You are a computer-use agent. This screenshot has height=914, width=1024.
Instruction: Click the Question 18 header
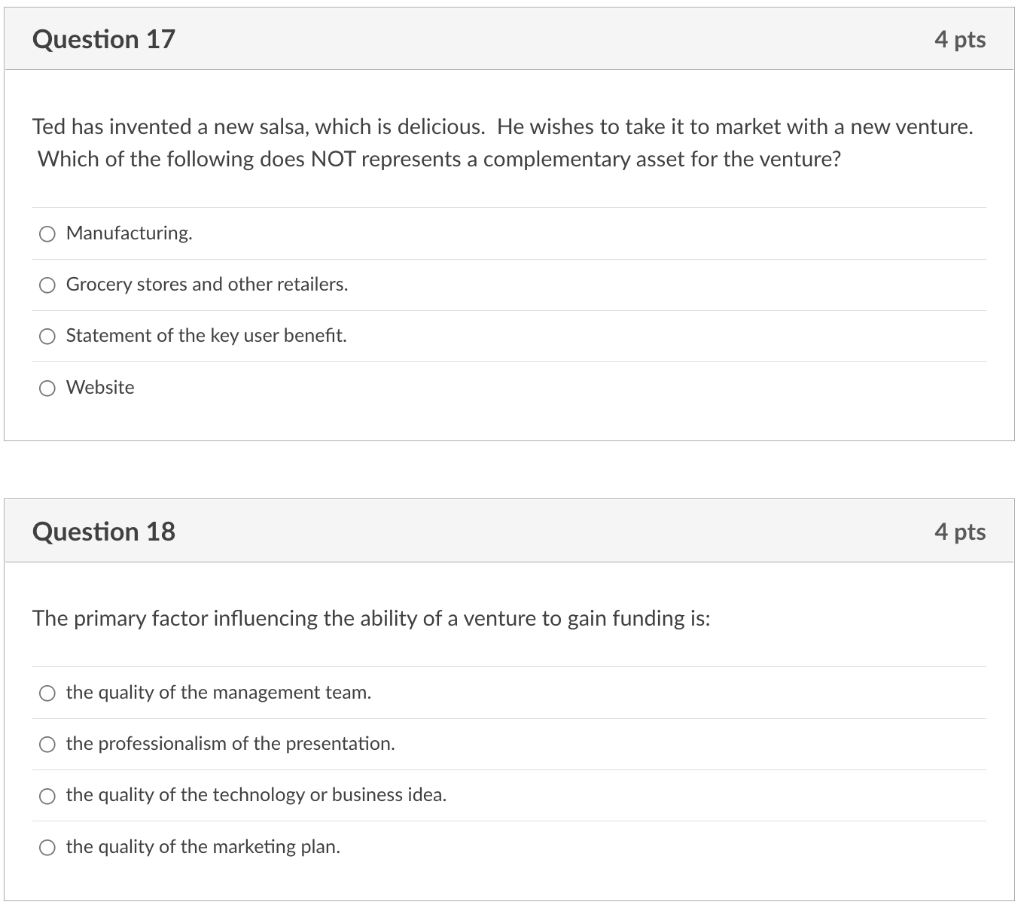click(104, 531)
